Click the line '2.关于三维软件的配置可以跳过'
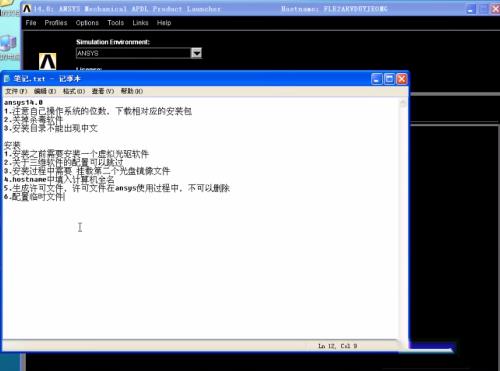500x371 pixels. tap(64, 162)
